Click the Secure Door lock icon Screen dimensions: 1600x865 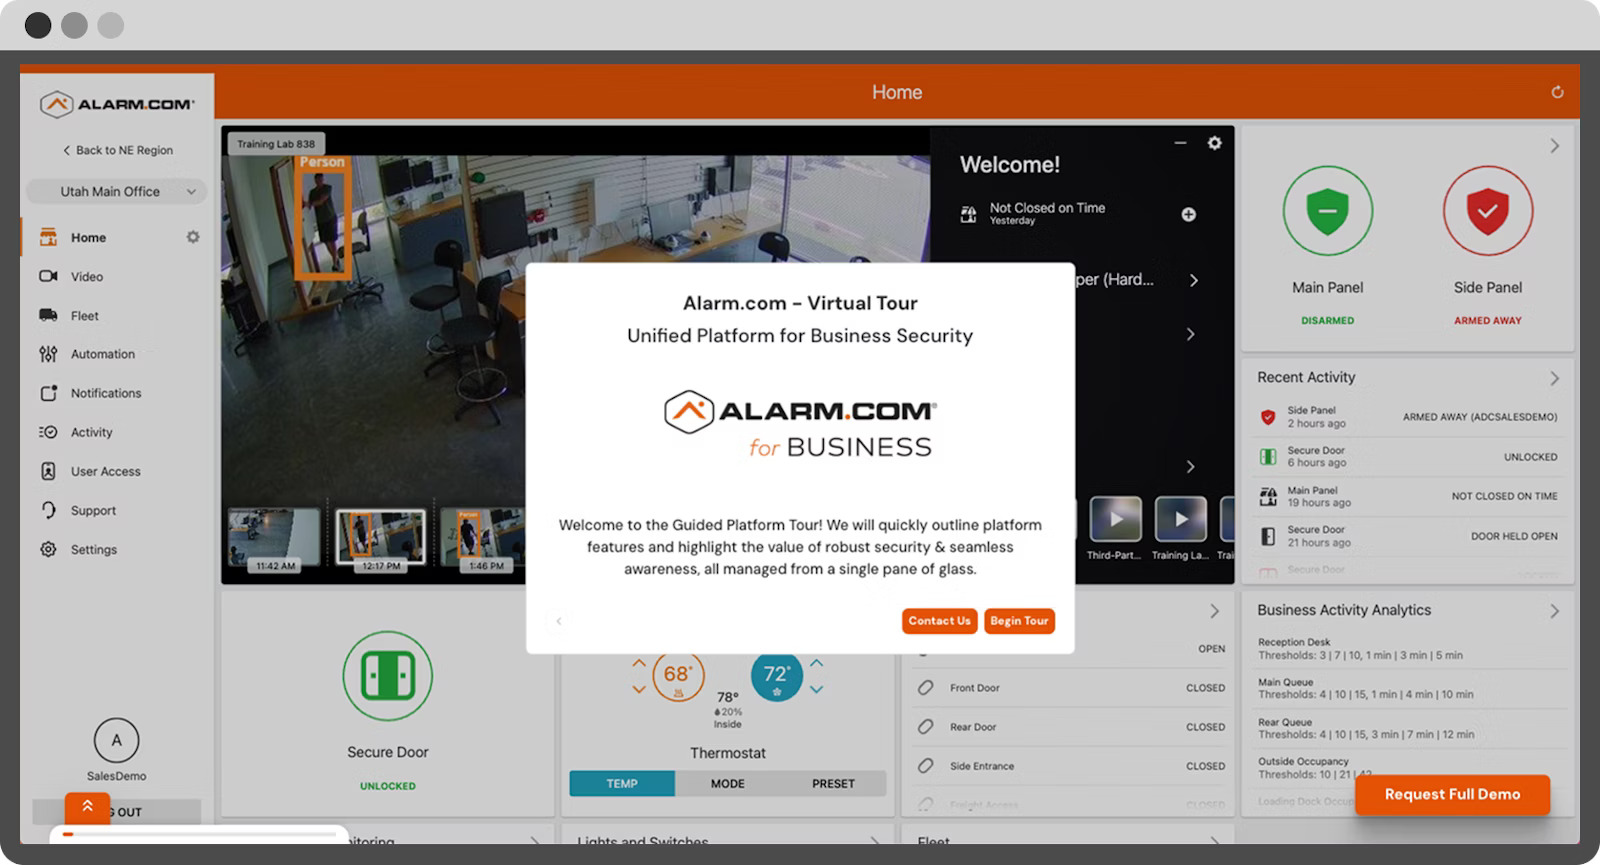tap(388, 676)
